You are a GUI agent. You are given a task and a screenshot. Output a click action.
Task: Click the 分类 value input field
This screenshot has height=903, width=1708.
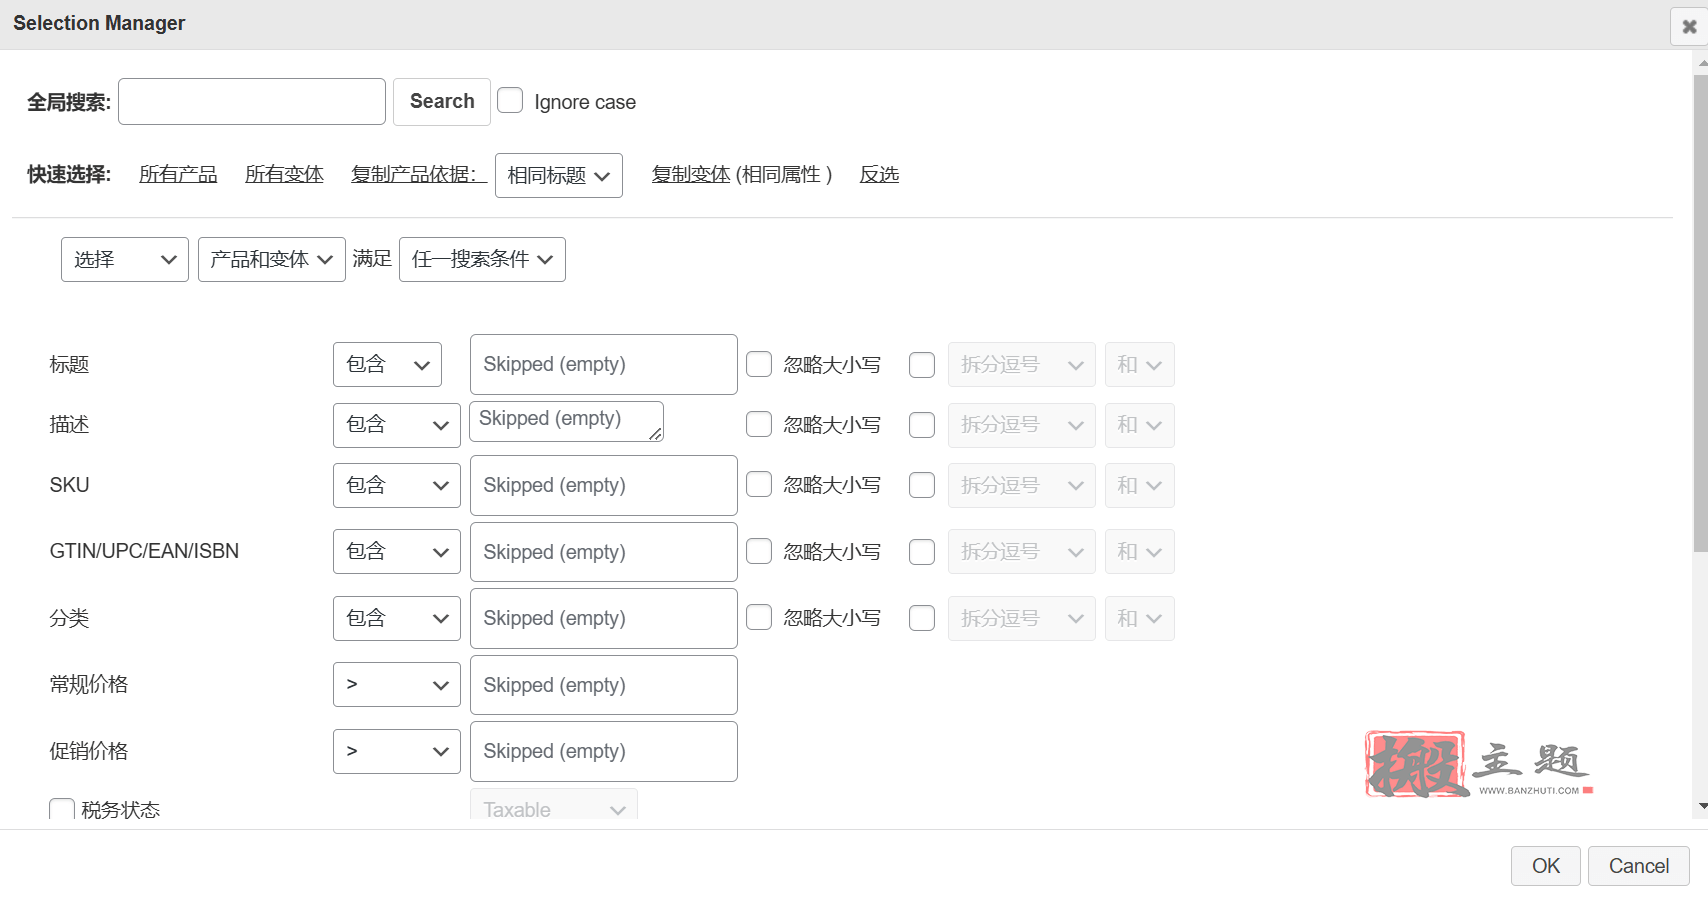[x=604, y=618]
